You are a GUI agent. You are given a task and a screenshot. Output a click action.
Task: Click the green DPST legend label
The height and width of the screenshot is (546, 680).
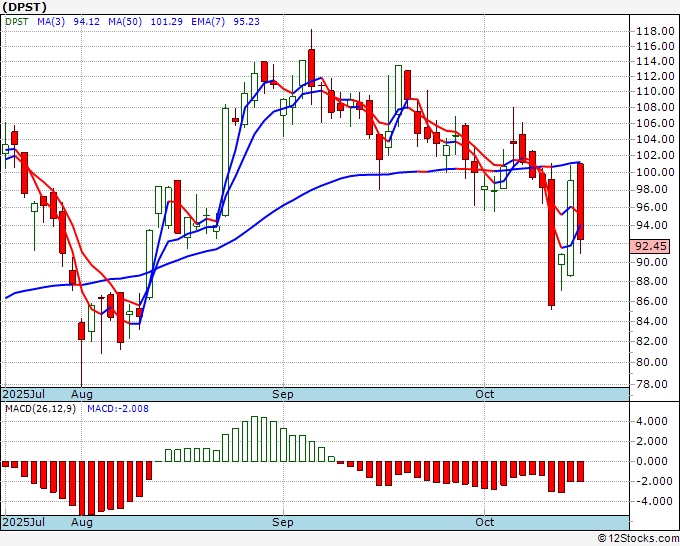click(x=16, y=22)
